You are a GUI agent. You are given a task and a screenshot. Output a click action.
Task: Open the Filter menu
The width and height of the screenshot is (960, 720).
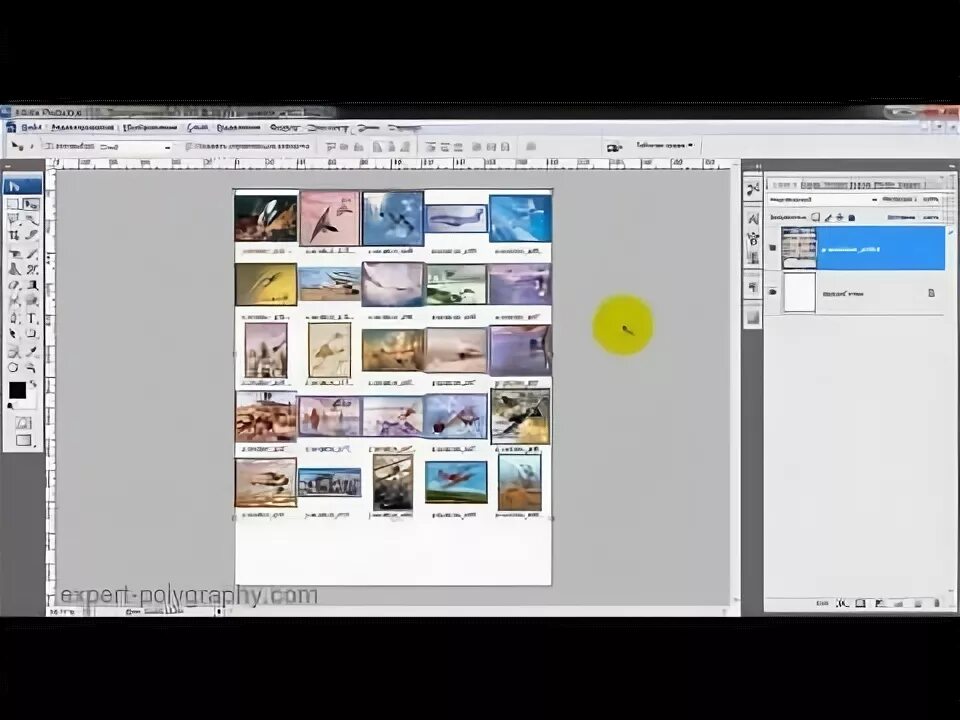(284, 127)
